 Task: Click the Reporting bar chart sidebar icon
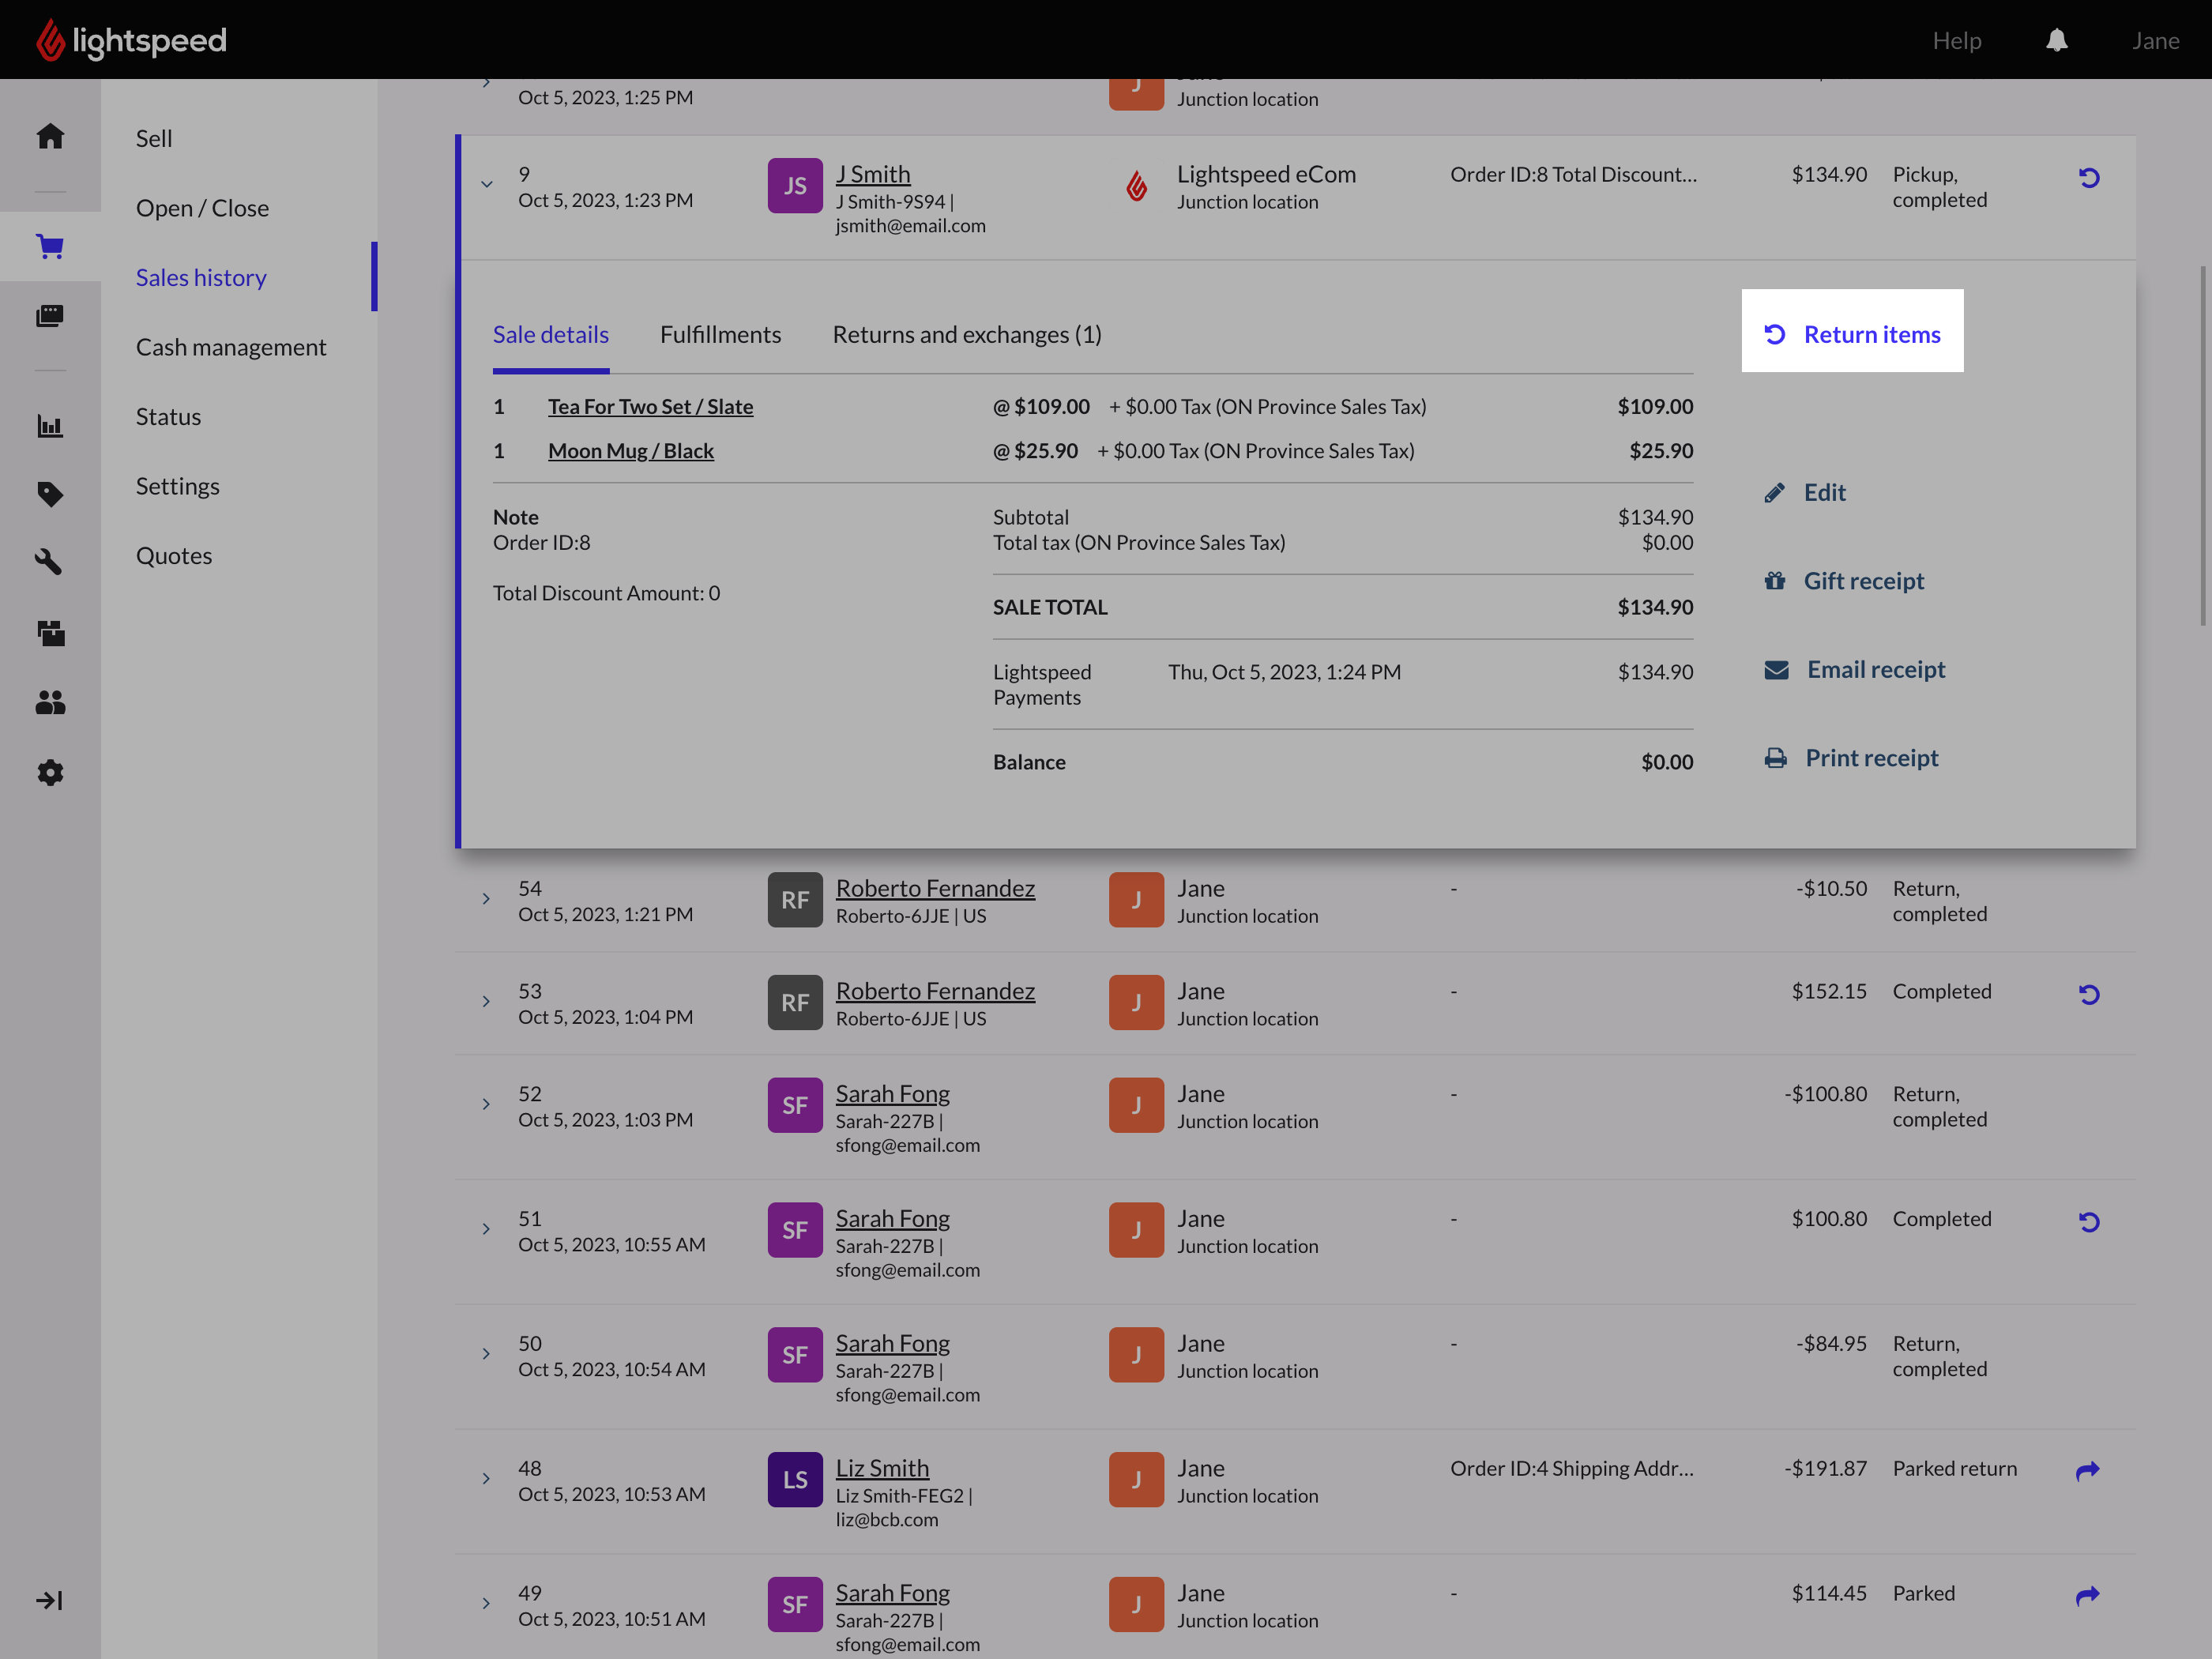(50, 426)
